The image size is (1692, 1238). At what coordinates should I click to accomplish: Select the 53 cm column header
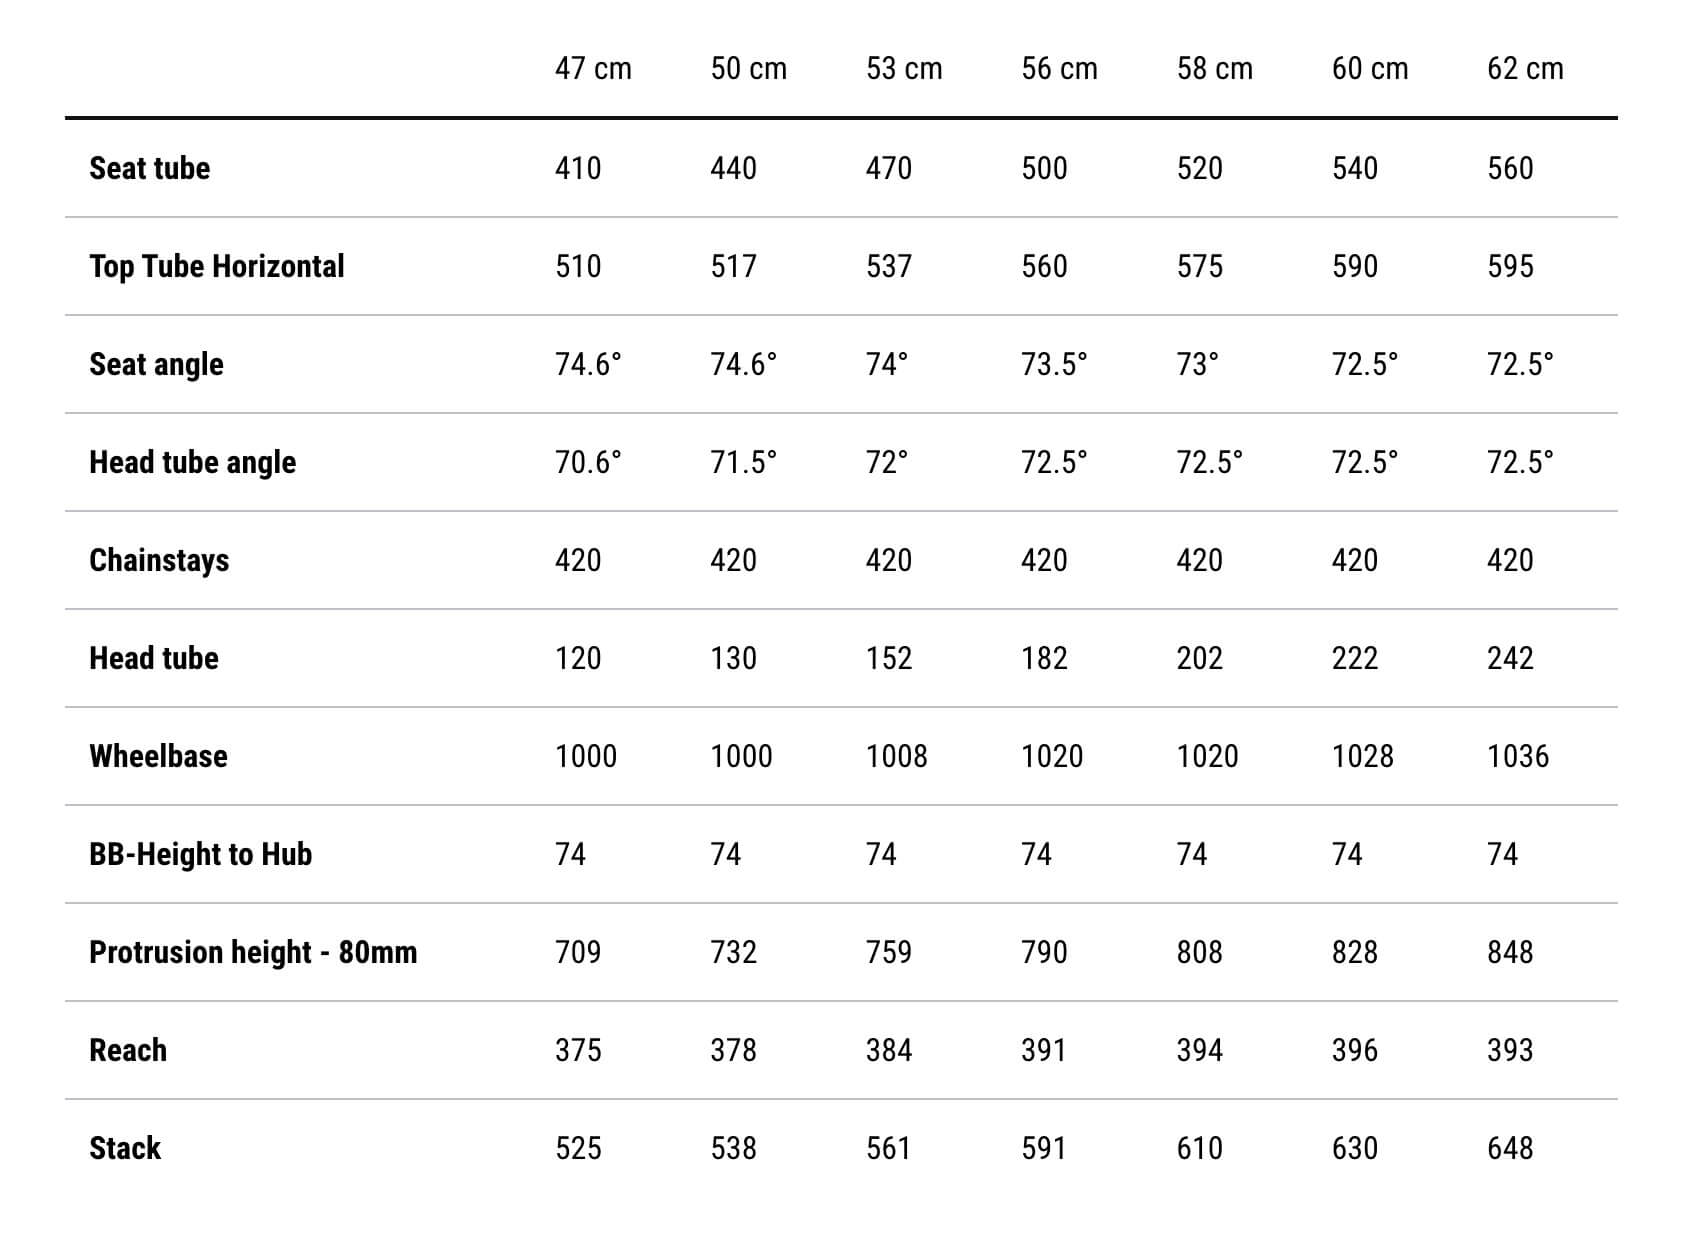pyautogui.click(x=904, y=68)
